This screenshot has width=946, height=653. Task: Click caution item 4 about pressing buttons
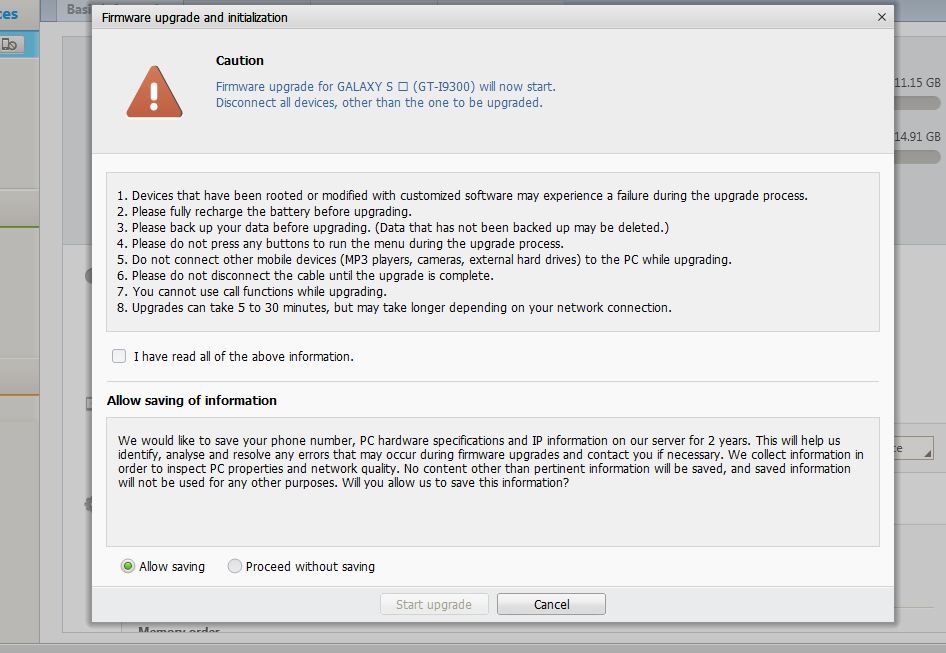[x=340, y=244]
